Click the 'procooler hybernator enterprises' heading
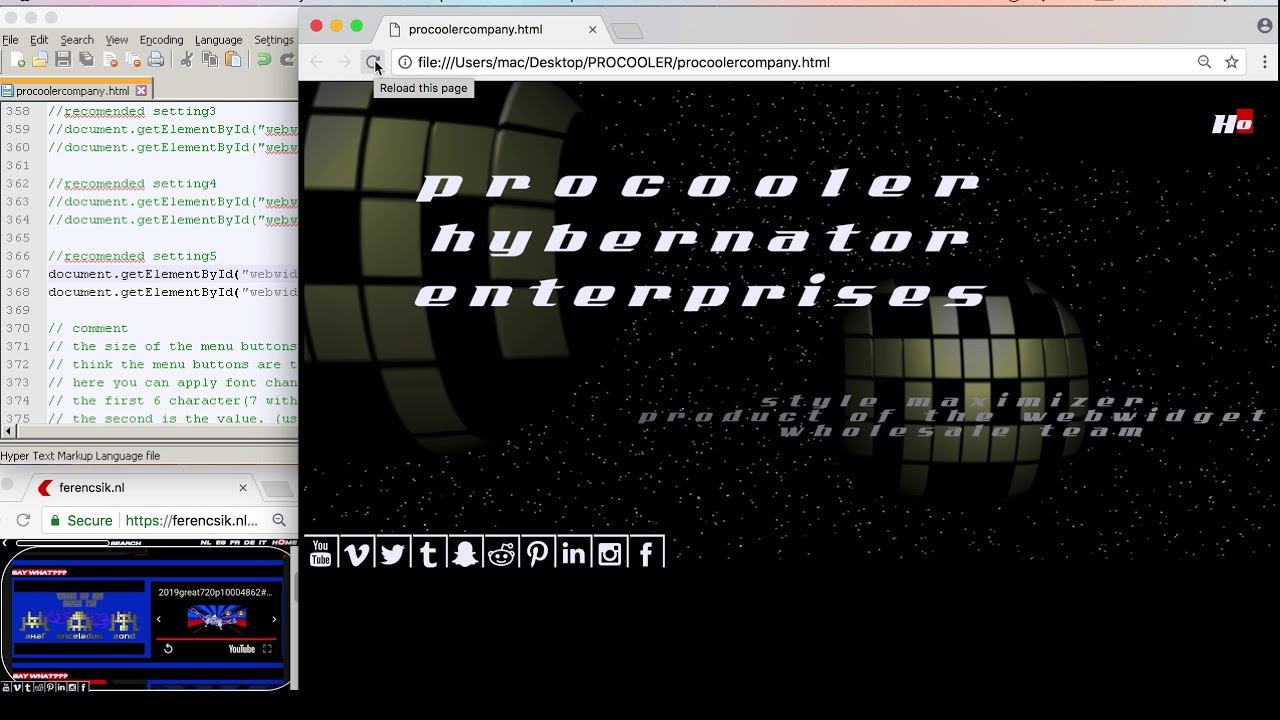Viewport: 1280px width, 720px height. coord(700,238)
